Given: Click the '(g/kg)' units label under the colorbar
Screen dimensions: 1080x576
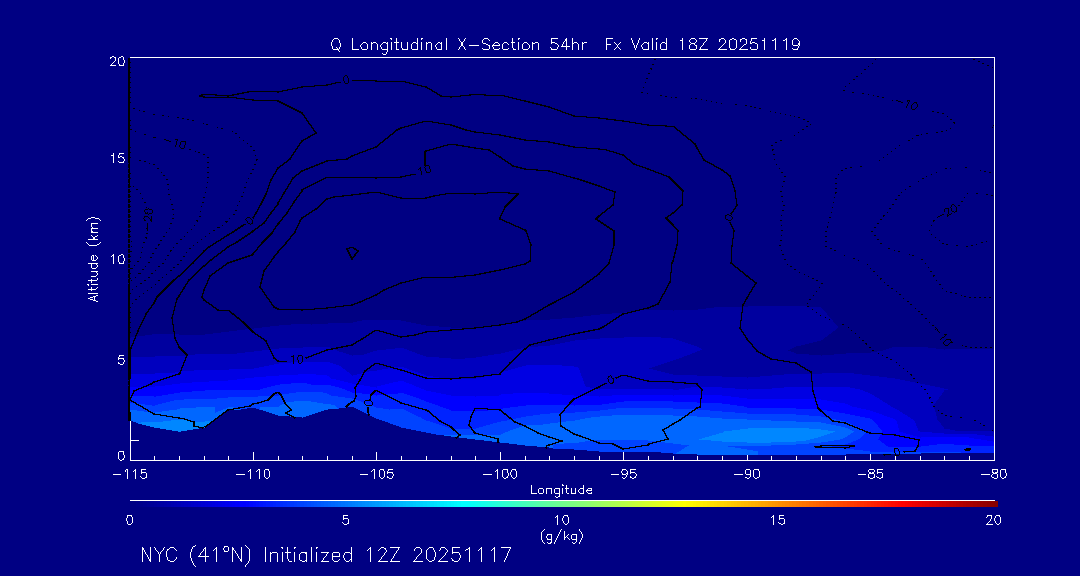Looking at the screenshot, I should [x=561, y=536].
